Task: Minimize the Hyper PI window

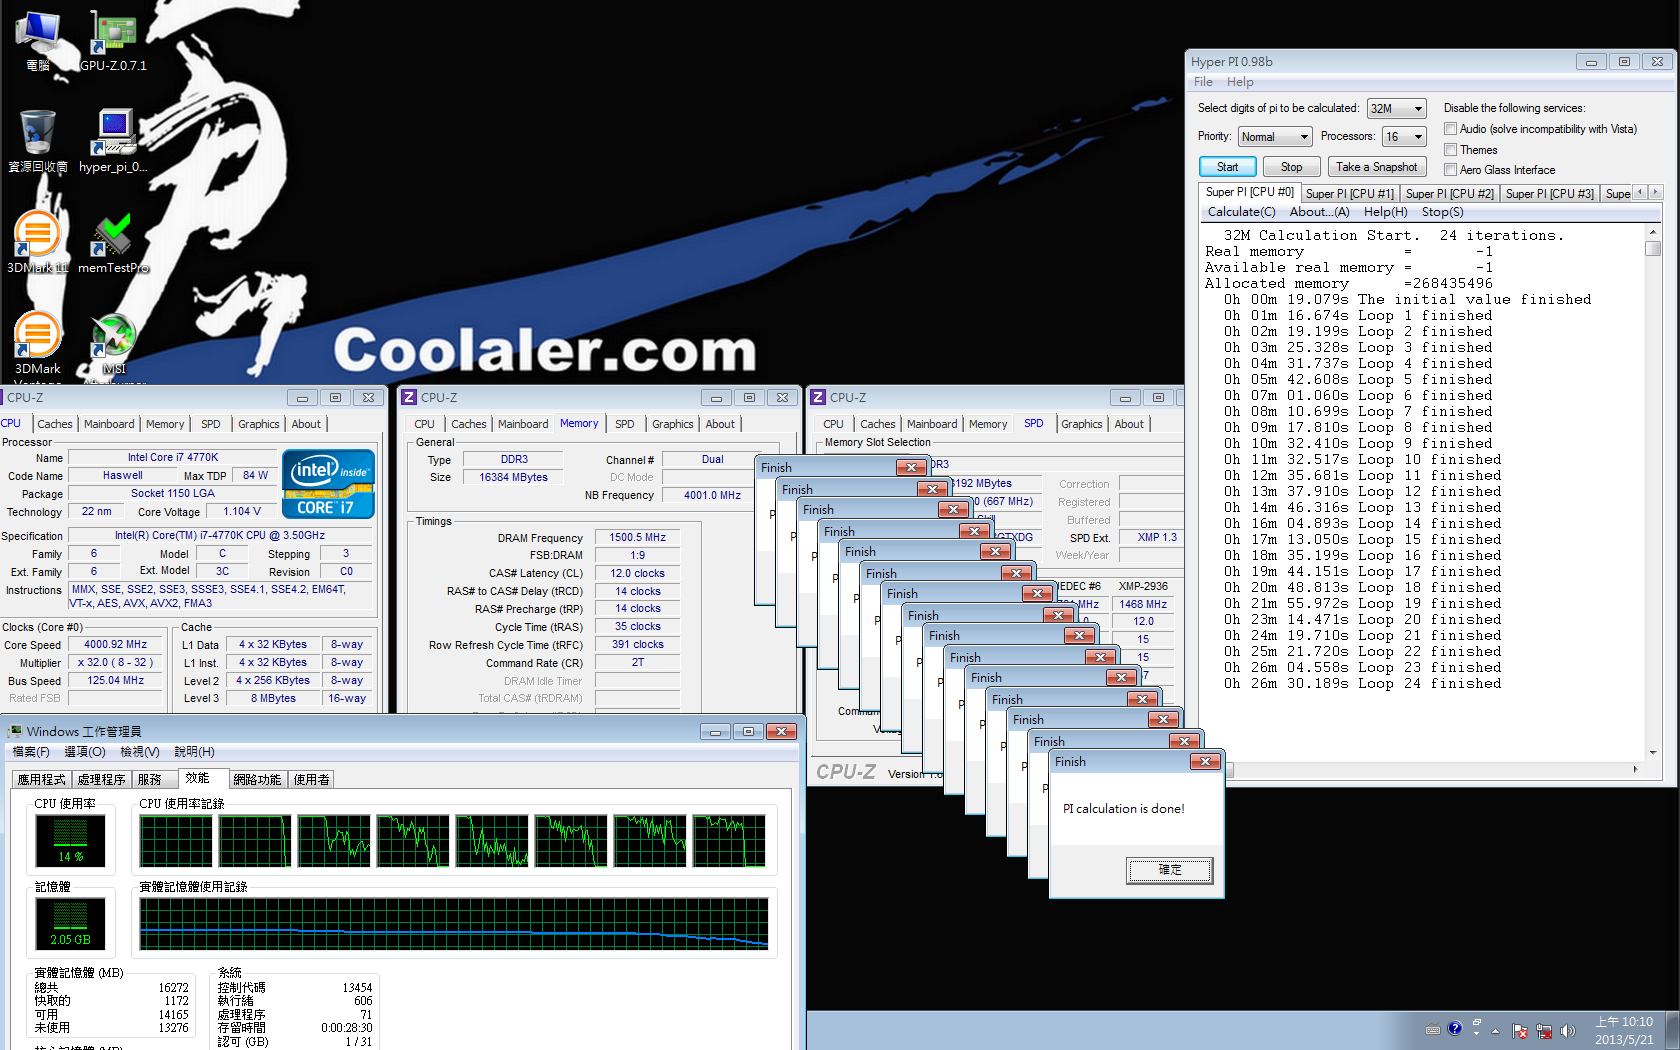Action: click(1591, 61)
